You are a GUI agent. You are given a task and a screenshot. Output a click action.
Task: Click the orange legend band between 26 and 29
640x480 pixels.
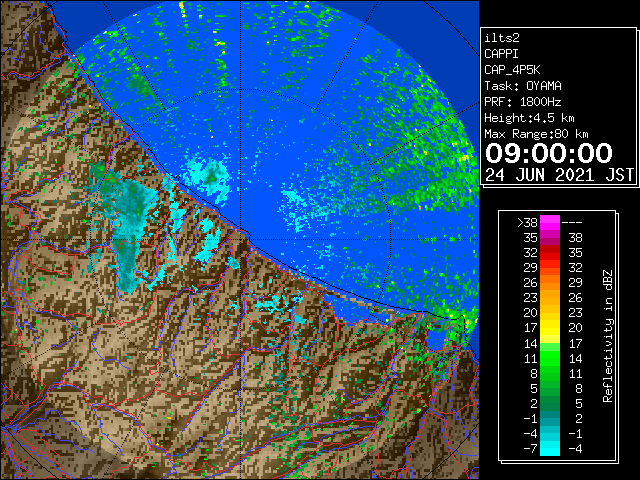[550, 283]
